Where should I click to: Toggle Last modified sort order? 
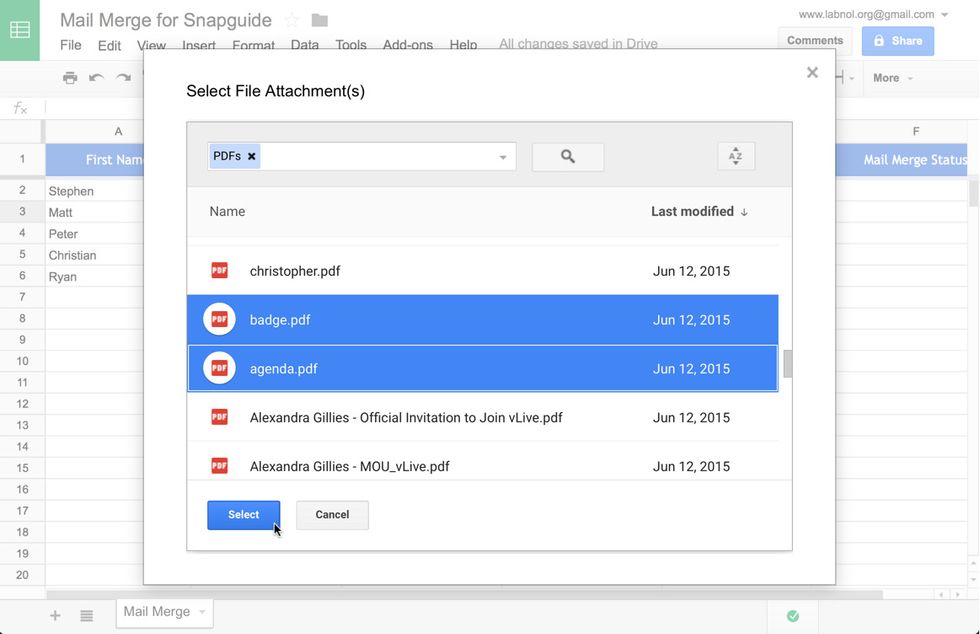coord(699,211)
